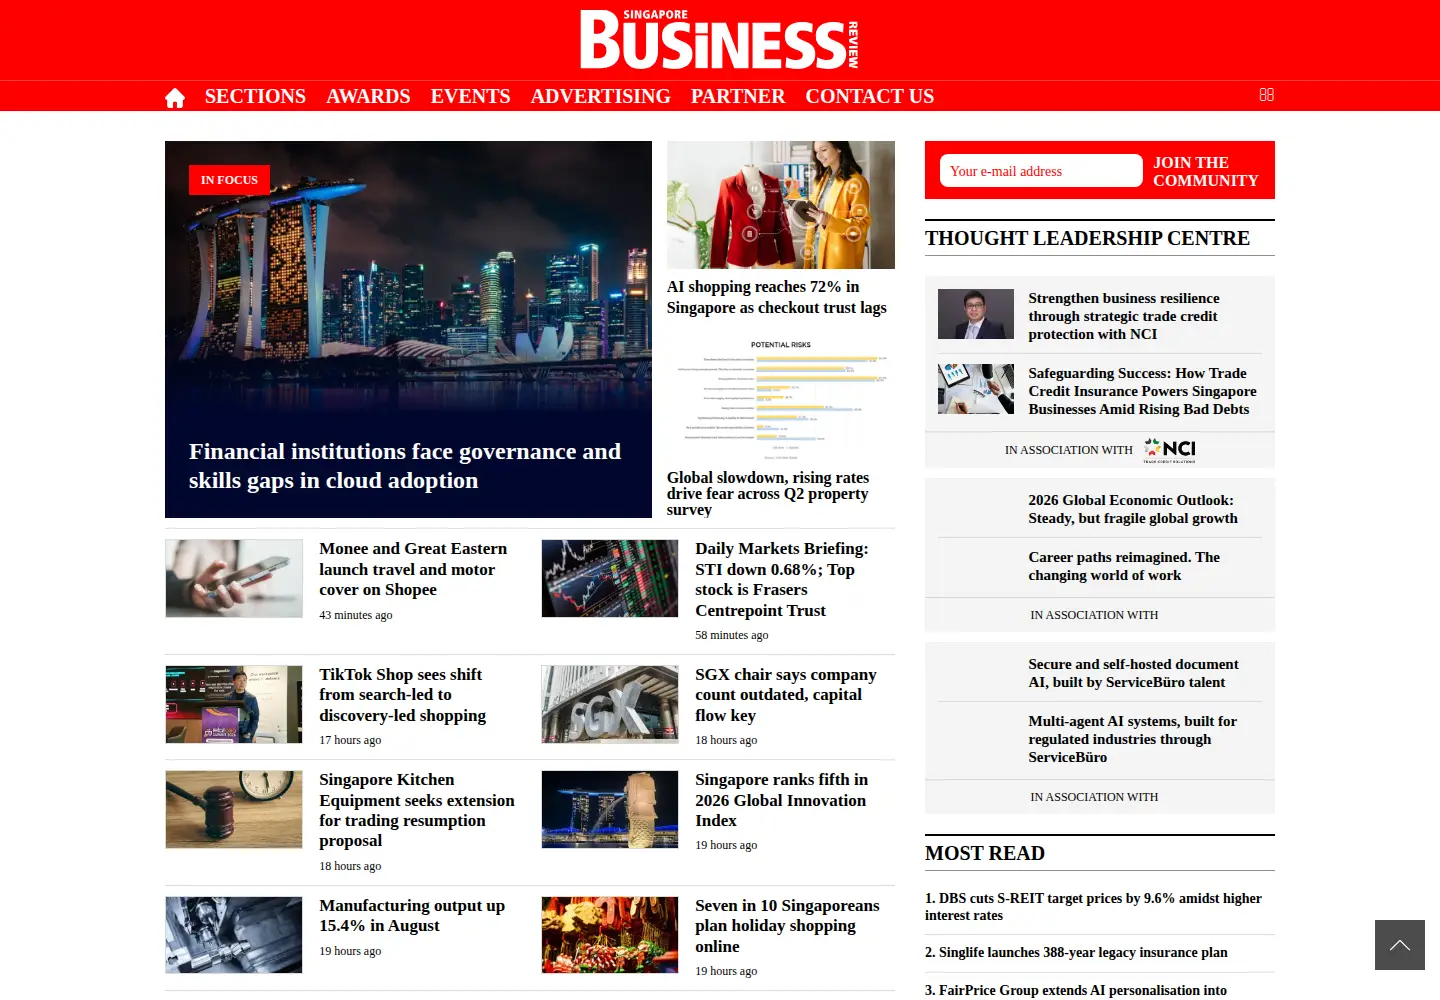Viewport: 1440px width, 1000px height.
Task: Go to the home page icon
Action: (175, 97)
